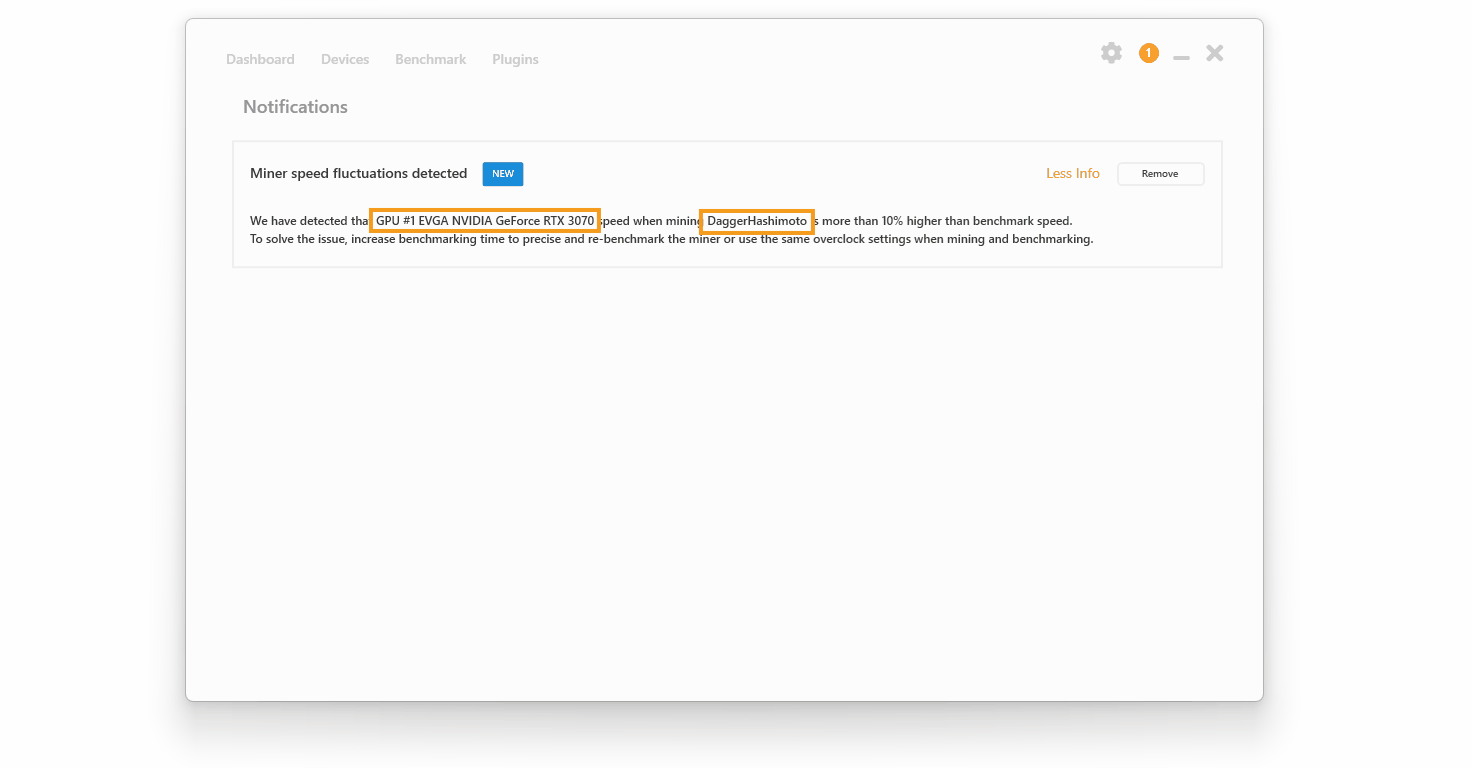
Task: Select the miner speed fluctuations notification title
Action: point(358,173)
